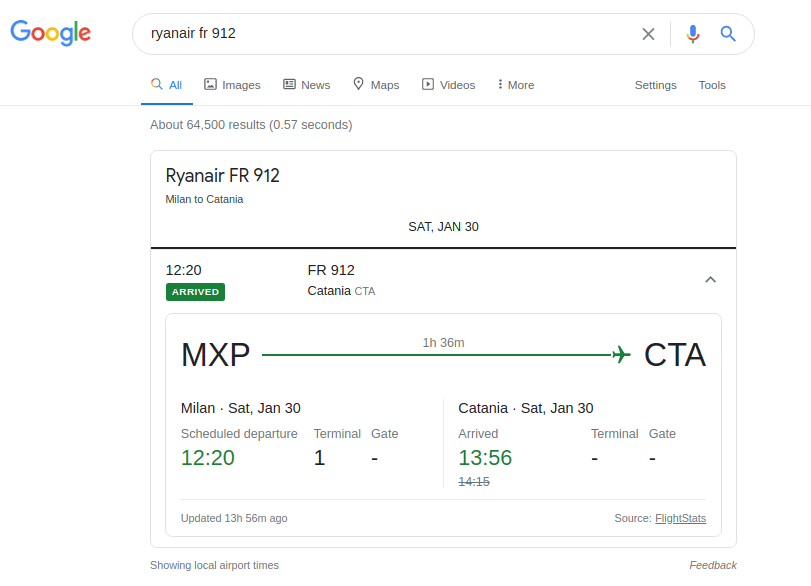Open search Settings
Screen dimensions: 811x586
click(655, 85)
